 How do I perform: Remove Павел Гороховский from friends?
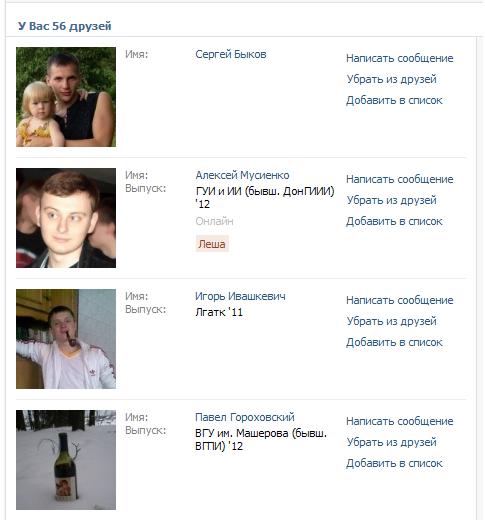tap(392, 442)
